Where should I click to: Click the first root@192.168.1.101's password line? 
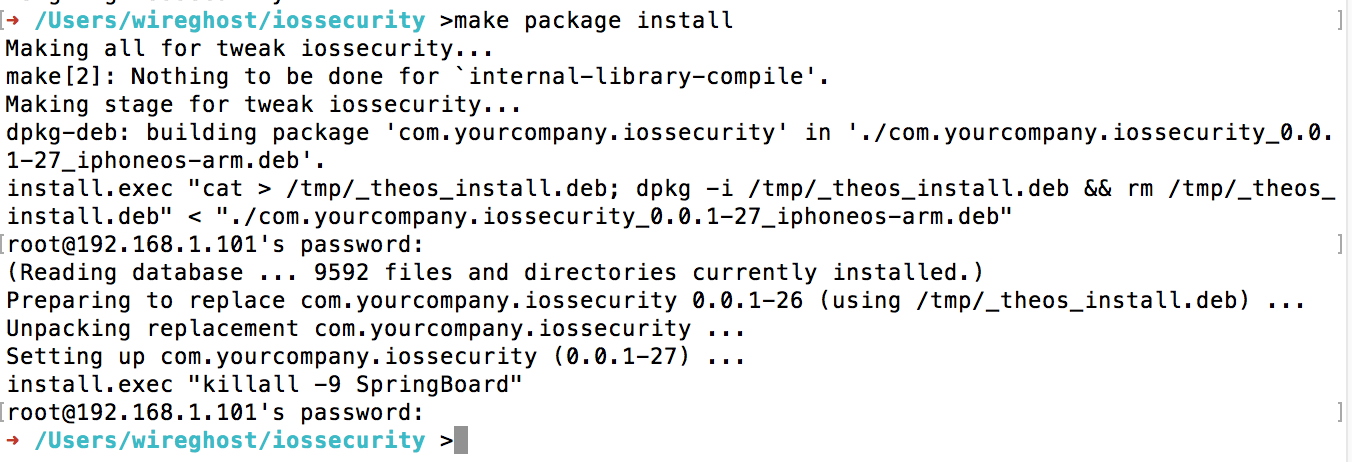tap(214, 244)
